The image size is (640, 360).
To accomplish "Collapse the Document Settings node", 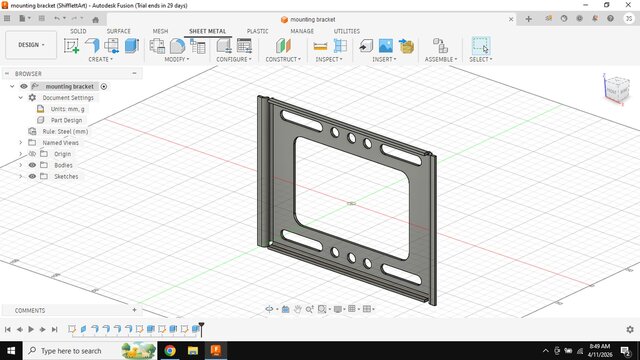I will click(x=20, y=98).
